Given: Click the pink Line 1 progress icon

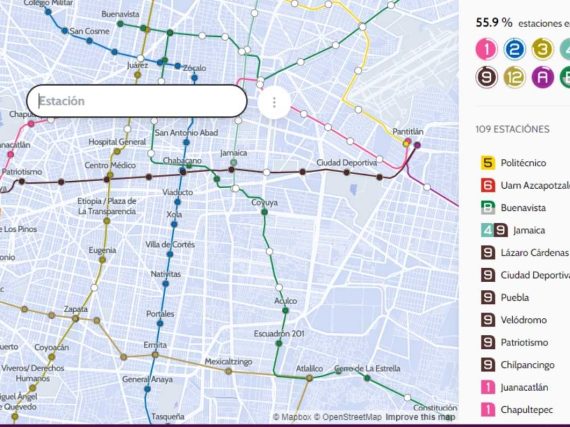Looking at the screenshot, I should [486, 49].
